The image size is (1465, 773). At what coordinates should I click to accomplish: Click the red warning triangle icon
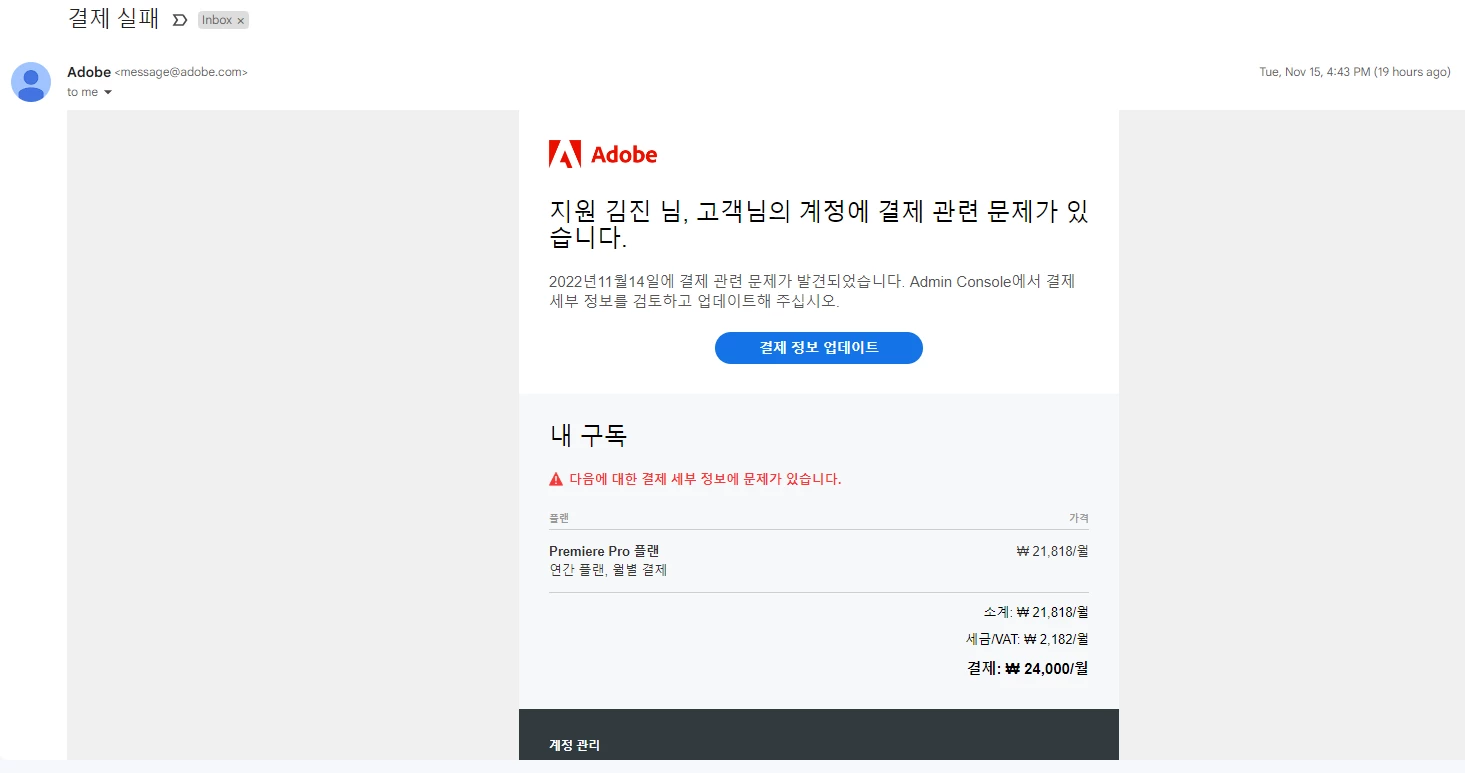[x=556, y=479]
